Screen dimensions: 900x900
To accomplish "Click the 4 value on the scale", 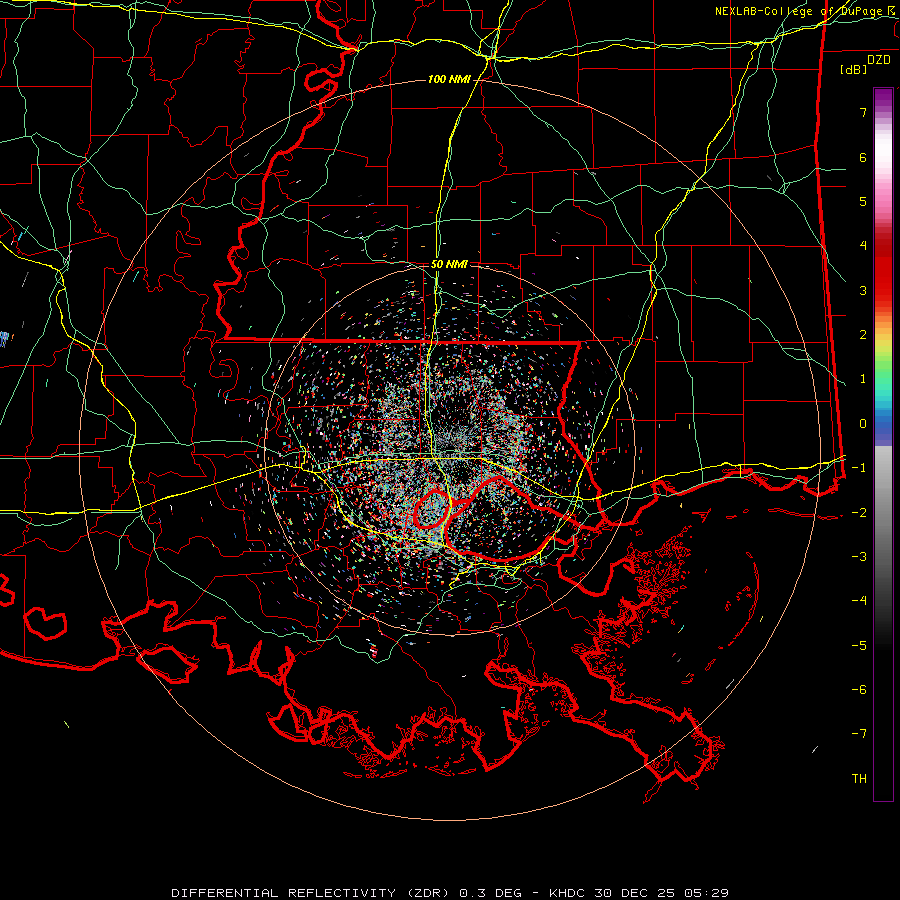I will coord(863,246).
